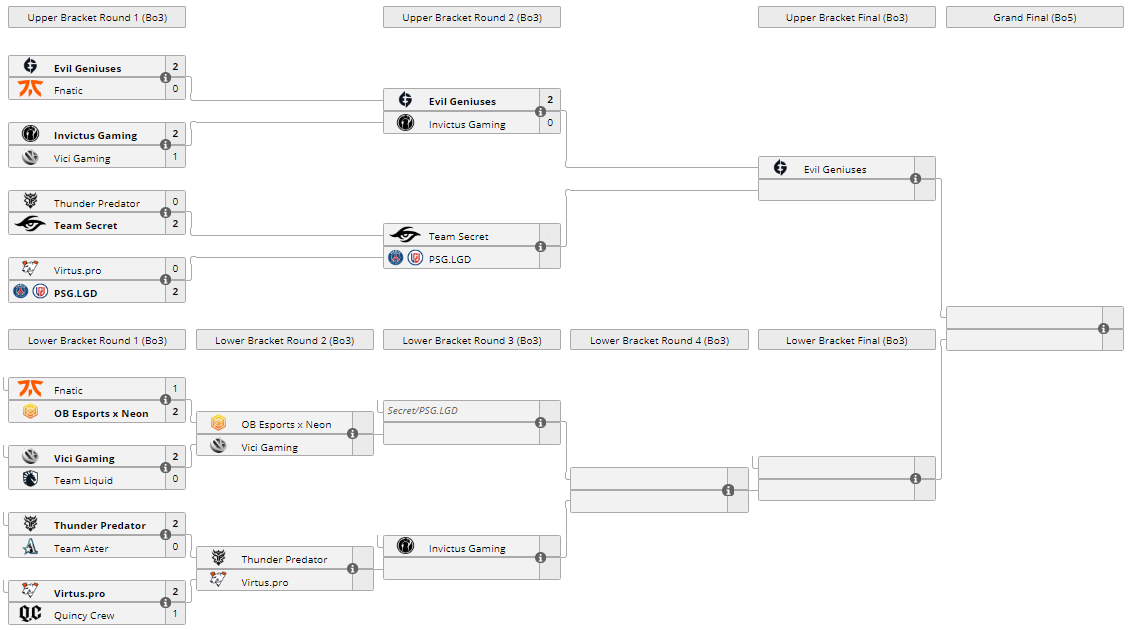Click OB Esports x Neon in Lower Bracket Round 2
The height and width of the screenshot is (631, 1132).
pyautogui.click(x=286, y=424)
